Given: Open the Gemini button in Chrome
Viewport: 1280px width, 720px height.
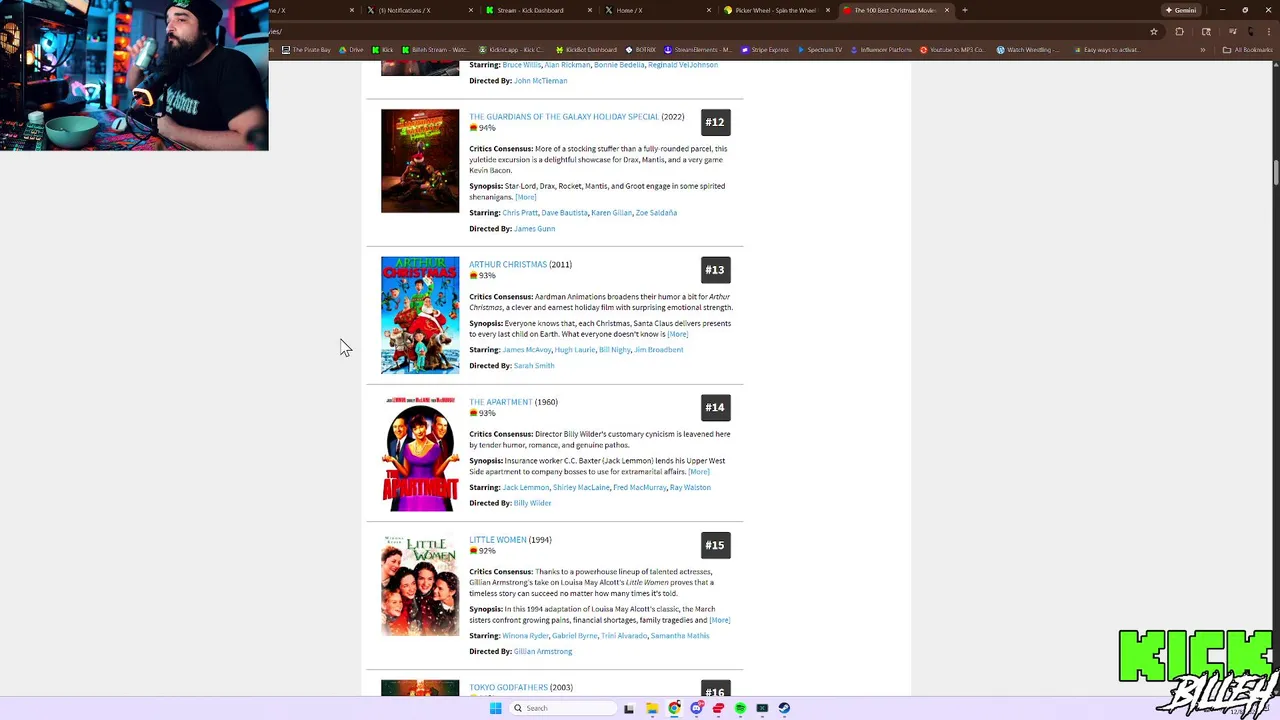Looking at the screenshot, I should coord(1180,10).
